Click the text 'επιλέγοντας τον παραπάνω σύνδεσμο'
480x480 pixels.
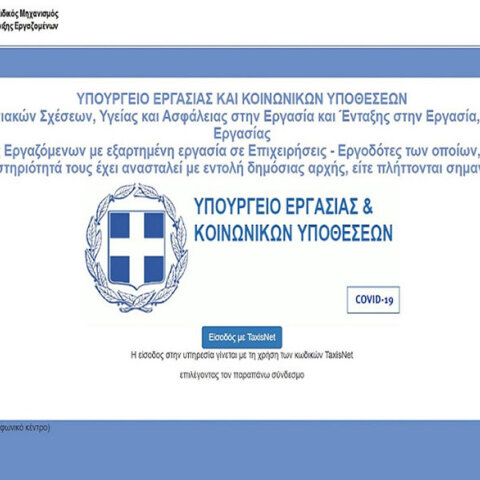[x=242, y=375]
